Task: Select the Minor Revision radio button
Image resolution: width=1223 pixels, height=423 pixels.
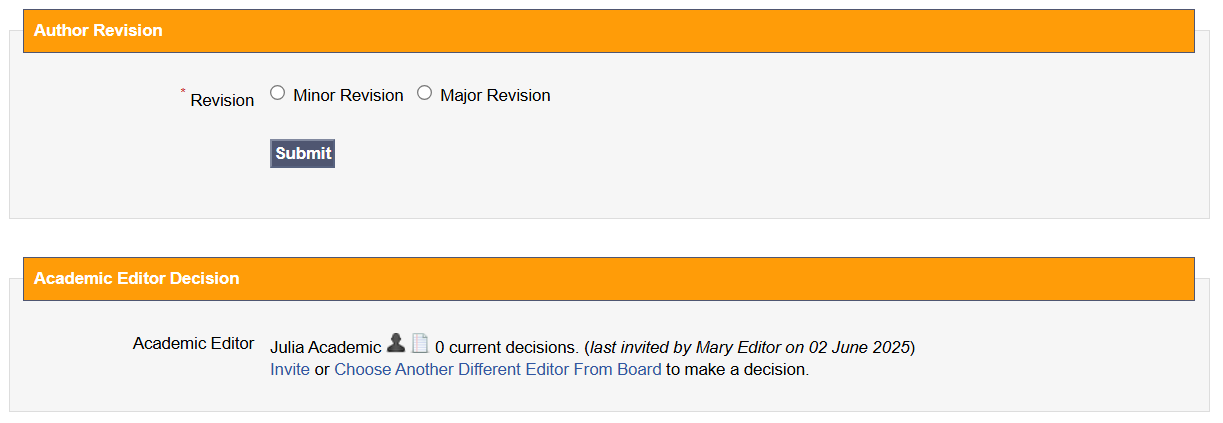Action: (278, 94)
